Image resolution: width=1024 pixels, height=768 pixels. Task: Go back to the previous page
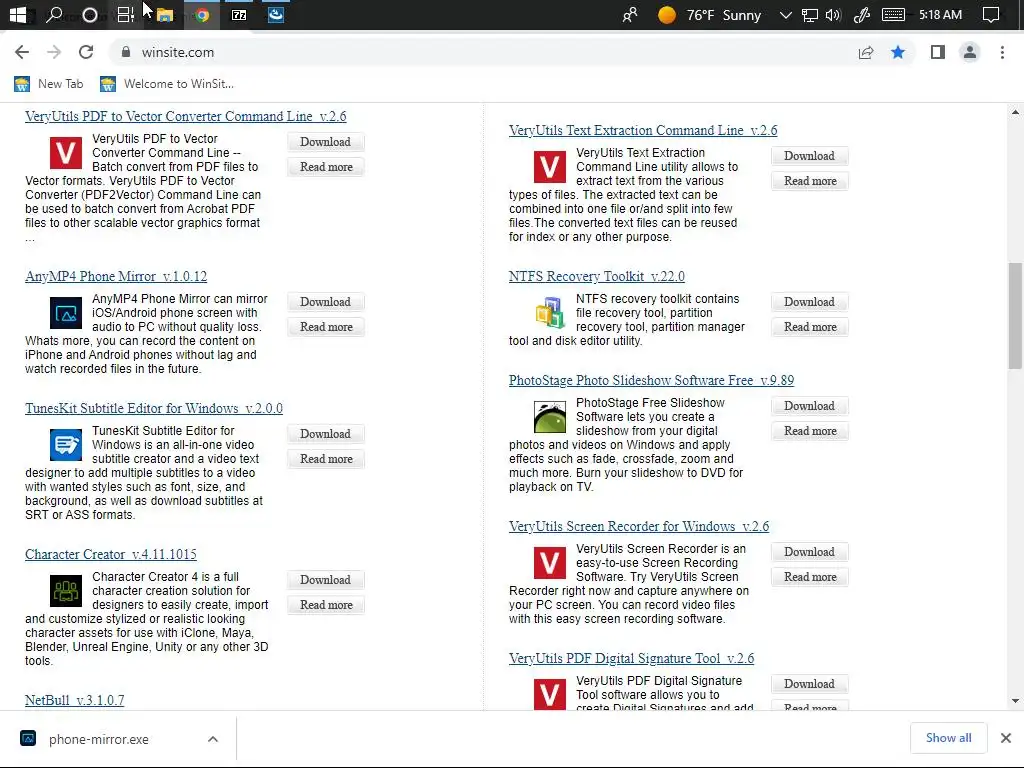click(x=22, y=52)
